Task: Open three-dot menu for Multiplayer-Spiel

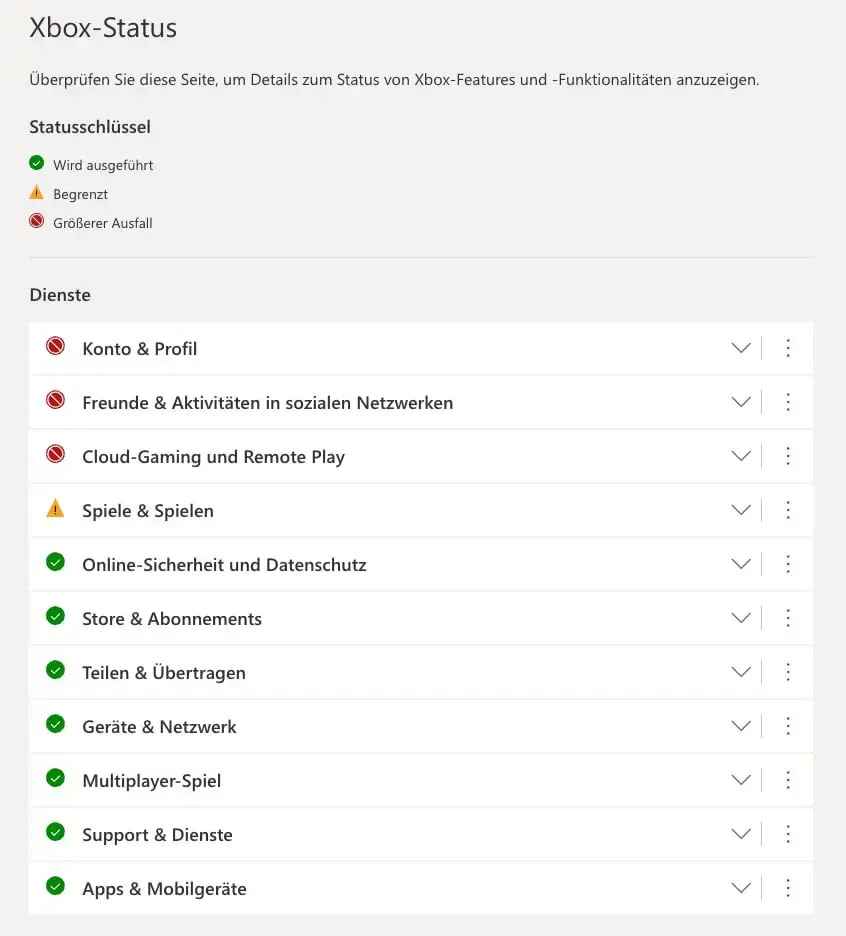Action: tap(788, 780)
